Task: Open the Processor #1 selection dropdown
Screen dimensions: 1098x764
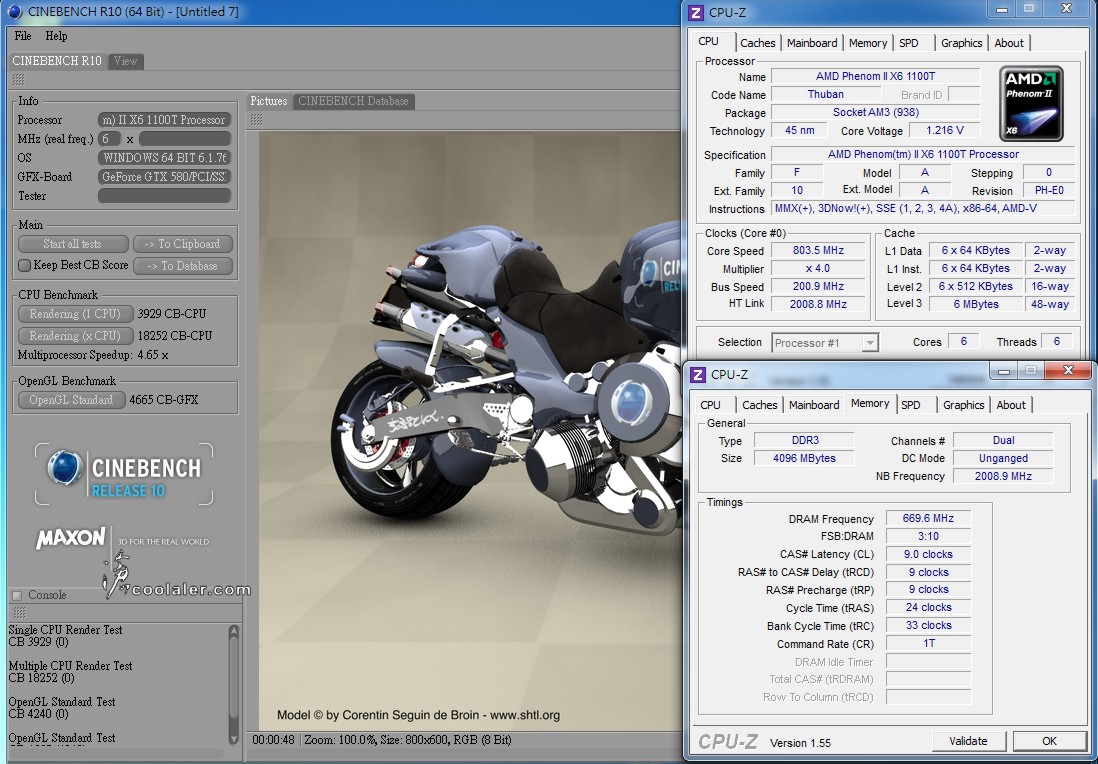Action: tap(825, 343)
